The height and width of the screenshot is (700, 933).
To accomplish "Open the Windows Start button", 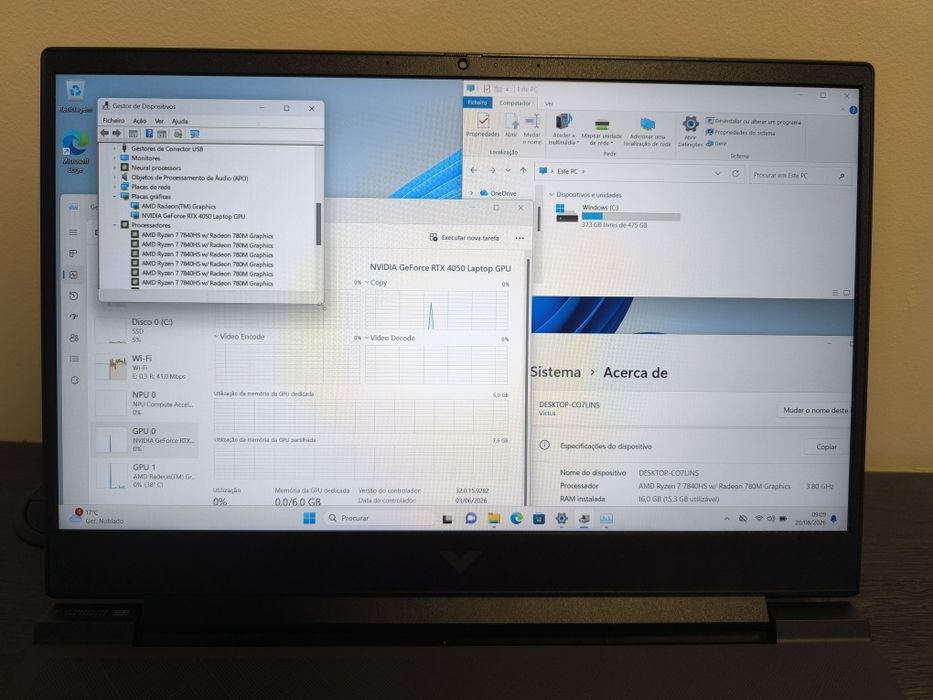I will (309, 518).
